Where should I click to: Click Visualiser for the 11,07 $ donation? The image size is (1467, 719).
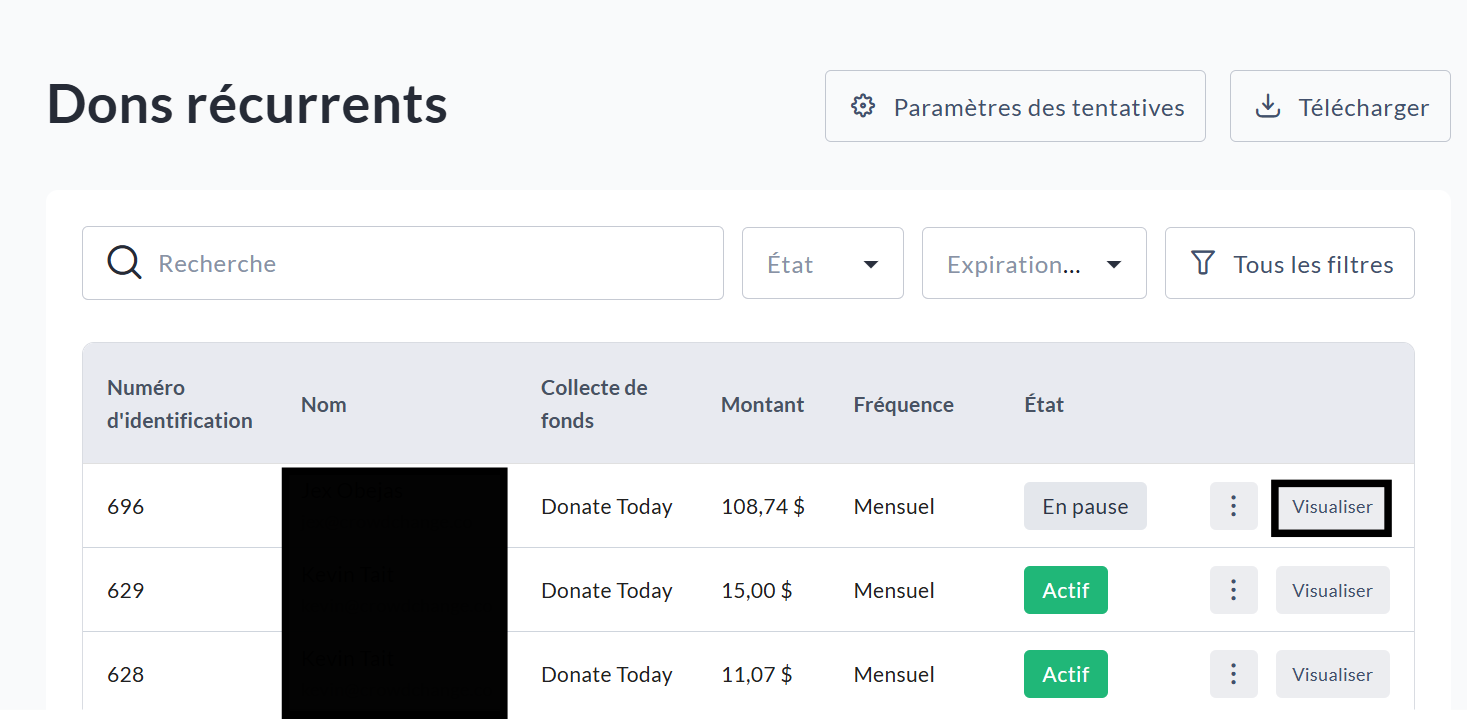pos(1331,674)
